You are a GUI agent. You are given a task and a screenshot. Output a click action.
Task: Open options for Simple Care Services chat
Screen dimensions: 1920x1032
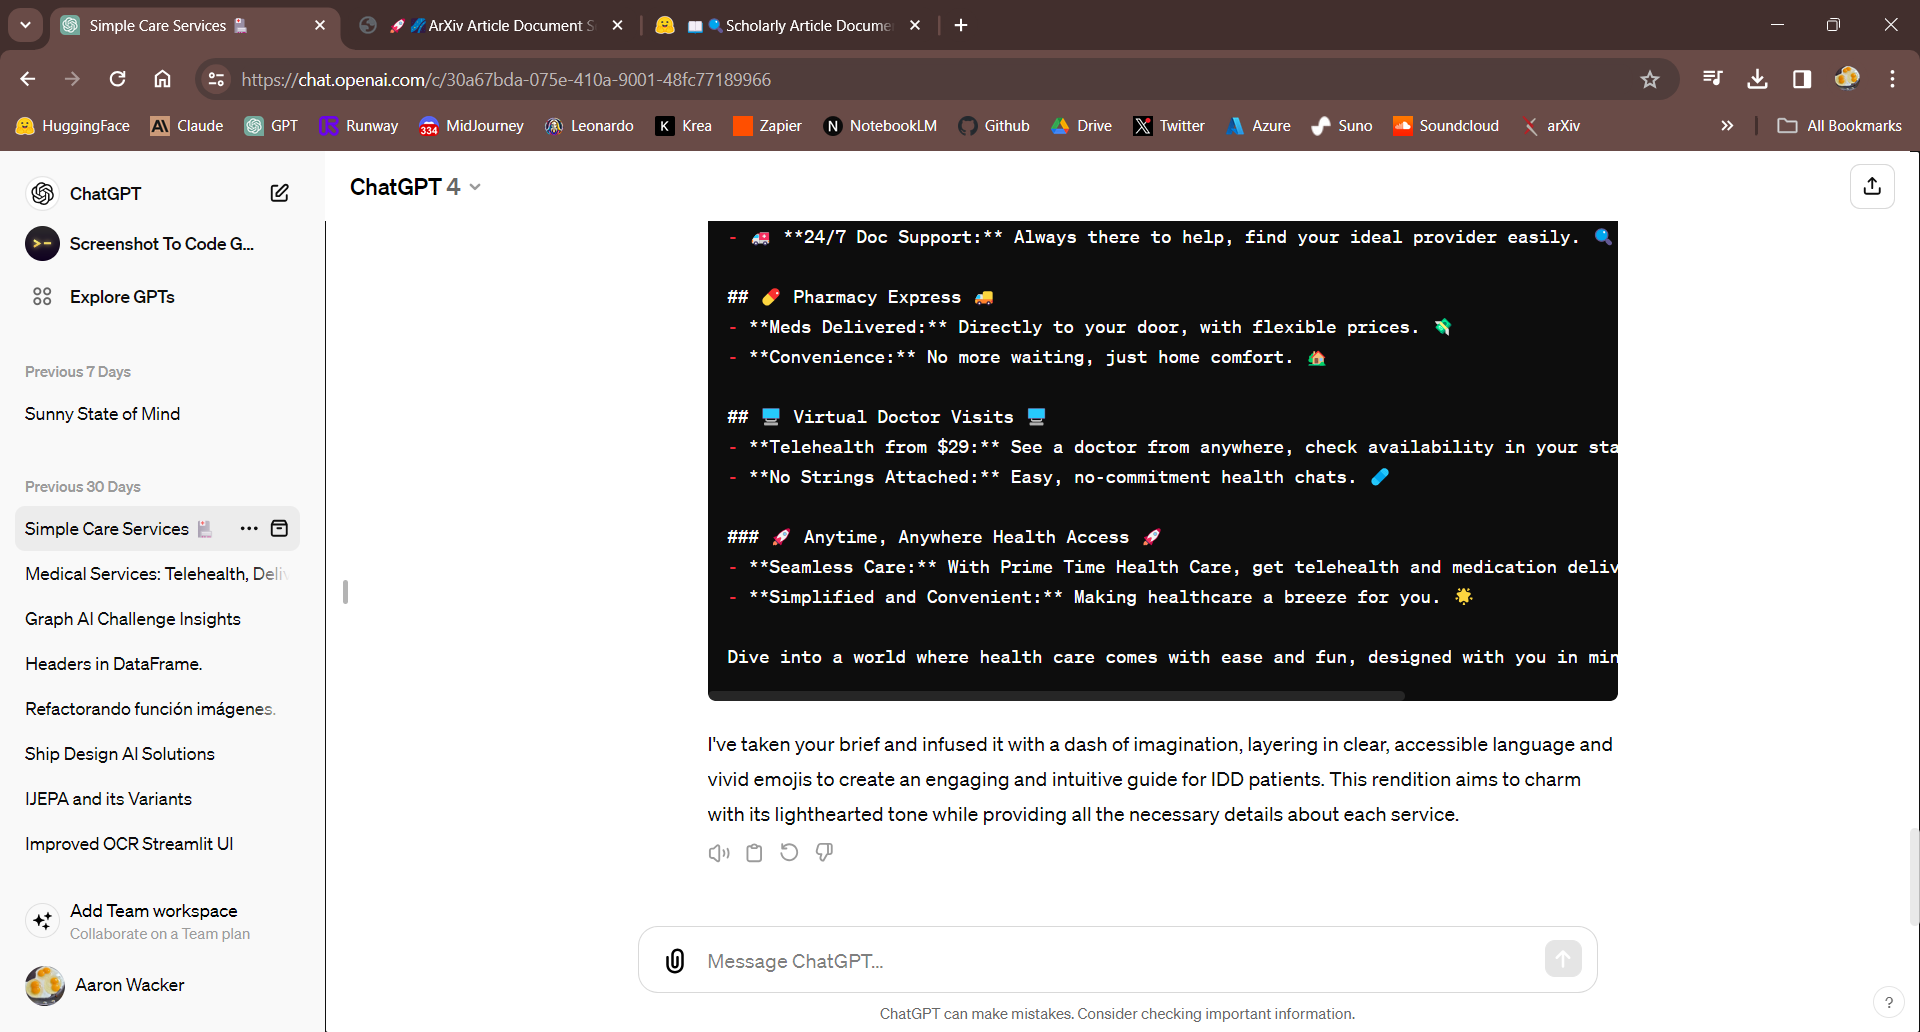click(249, 528)
